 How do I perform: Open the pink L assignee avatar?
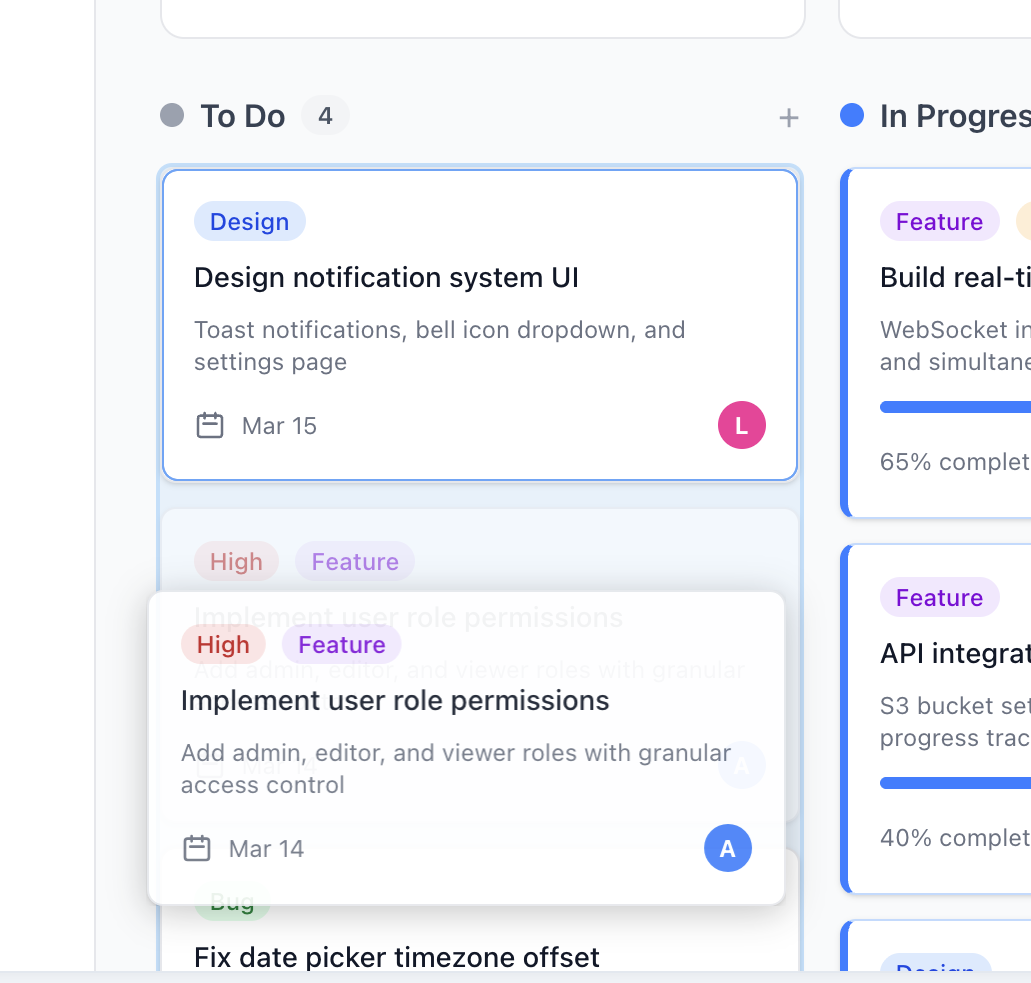741,426
